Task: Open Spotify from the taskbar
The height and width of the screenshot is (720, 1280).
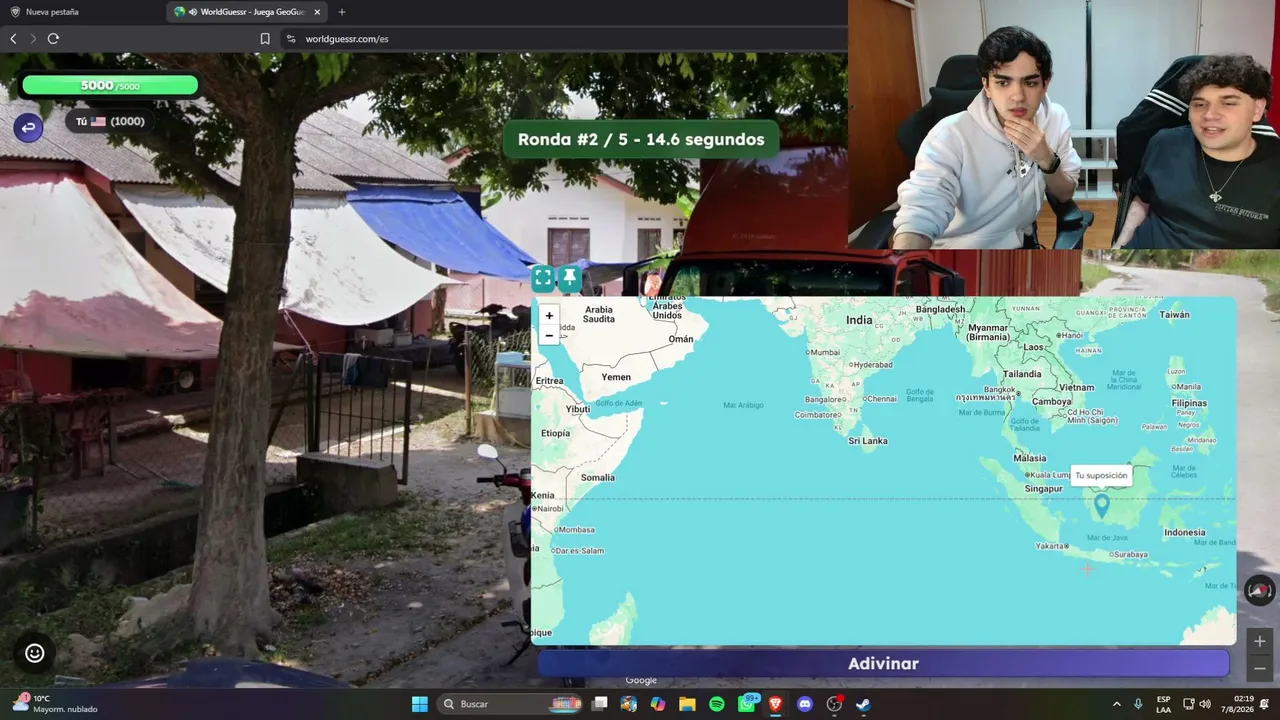Action: click(x=717, y=704)
